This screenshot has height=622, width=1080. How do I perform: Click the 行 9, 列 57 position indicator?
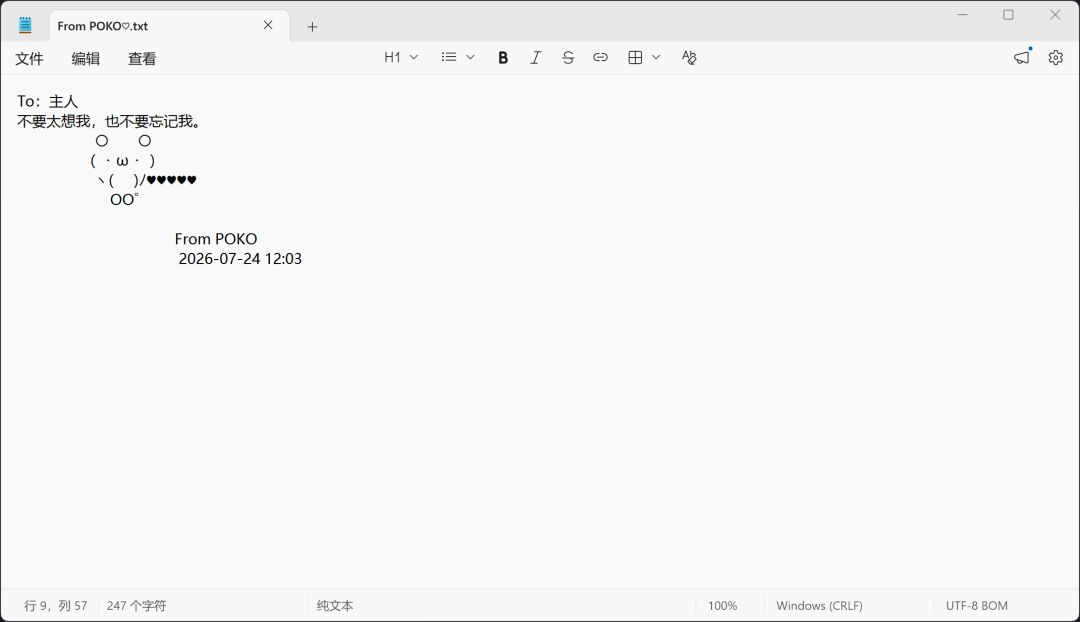pos(56,605)
